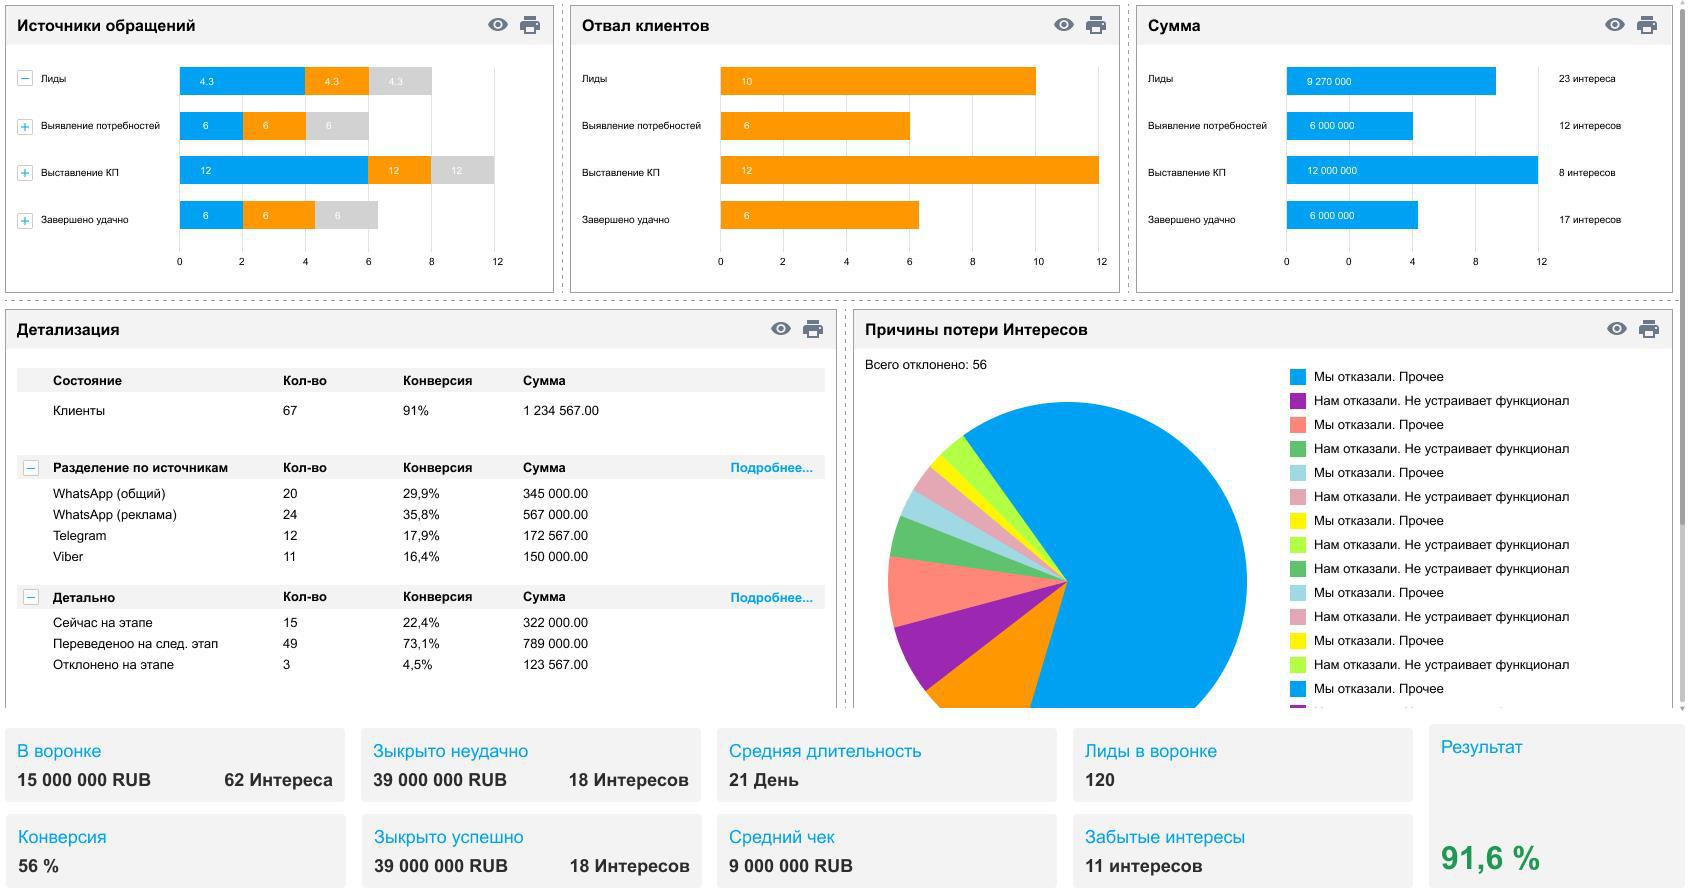Print the Детализация table
1691x896 pixels.
[x=813, y=329]
